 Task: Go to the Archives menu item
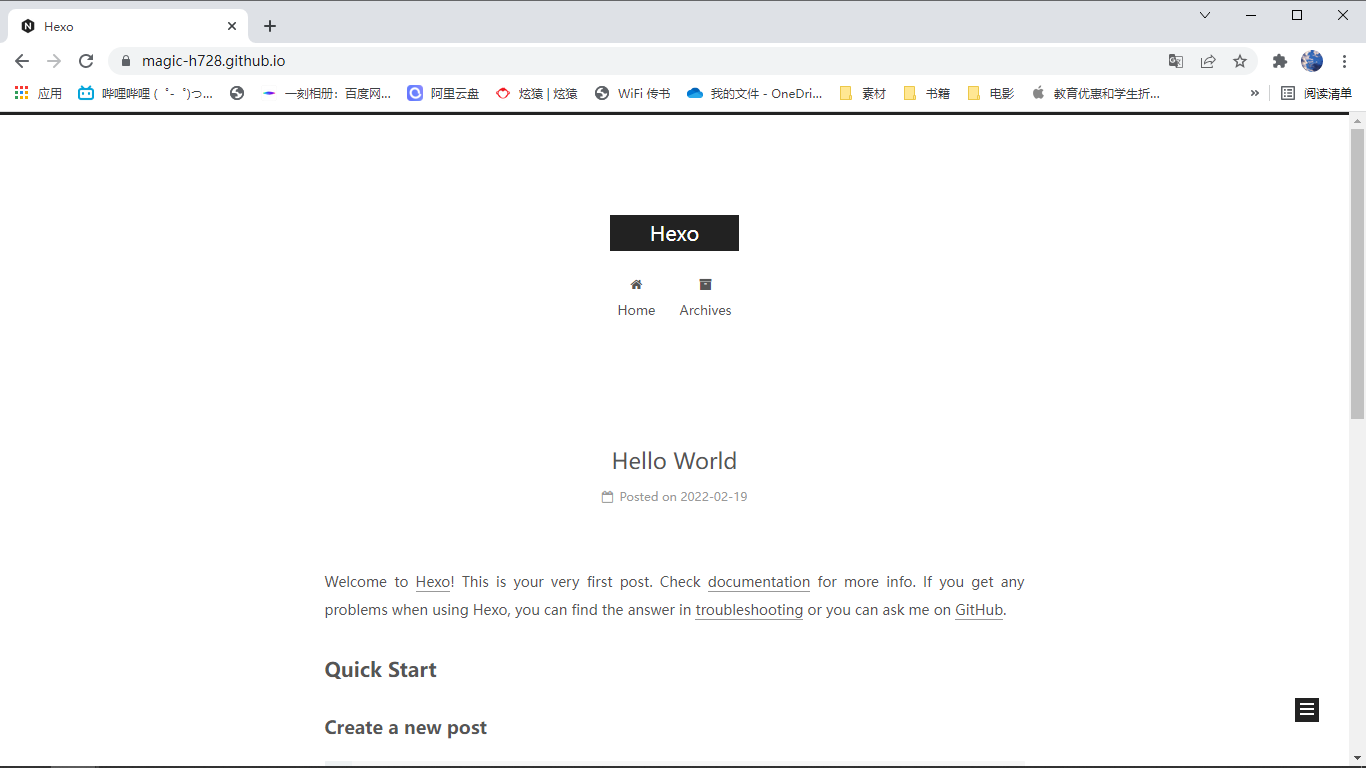coord(705,310)
